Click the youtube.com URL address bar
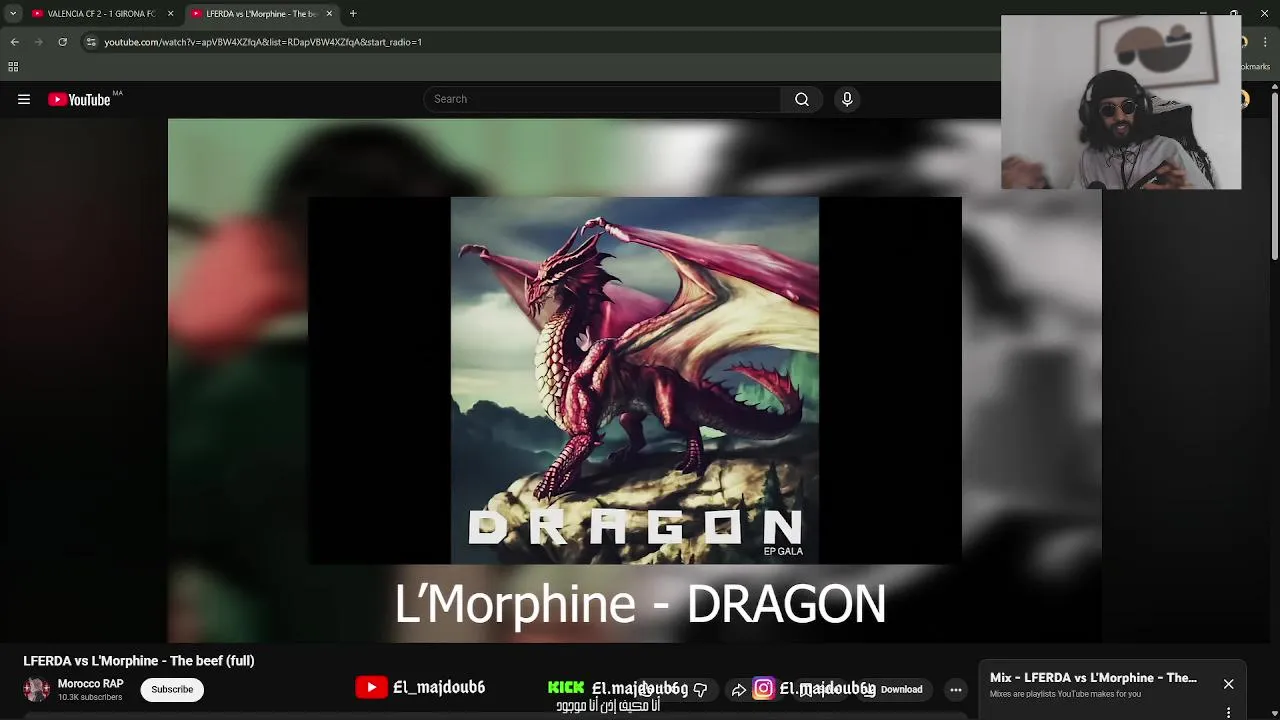The image size is (1280, 720). tap(263, 42)
